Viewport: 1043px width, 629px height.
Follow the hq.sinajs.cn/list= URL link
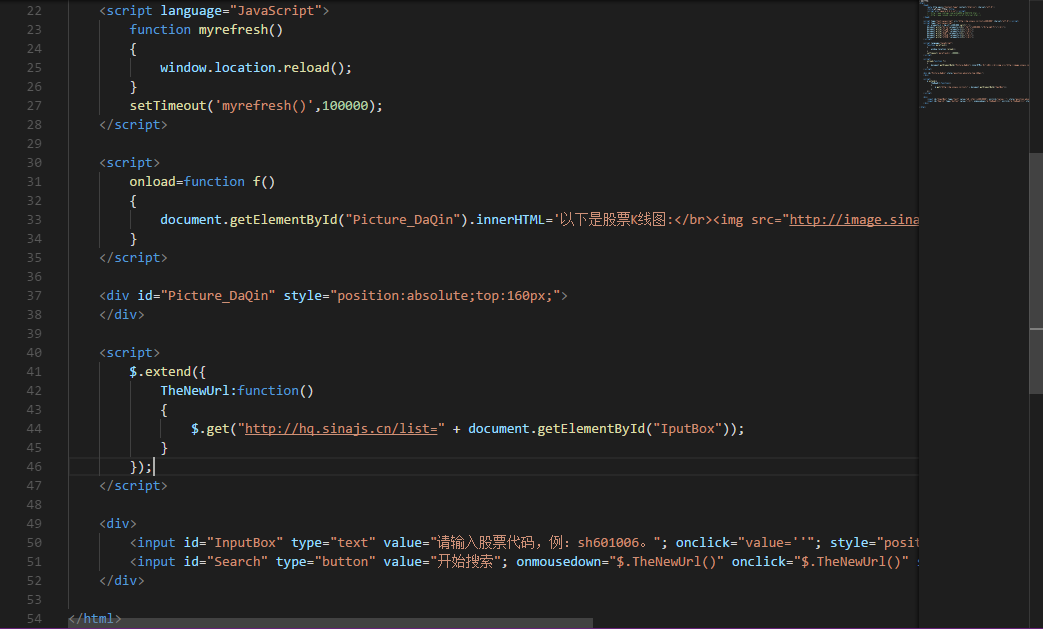(x=341, y=429)
